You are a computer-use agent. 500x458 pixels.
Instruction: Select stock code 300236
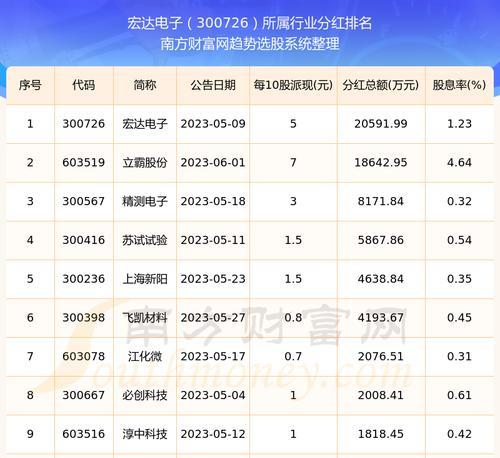click(84, 279)
